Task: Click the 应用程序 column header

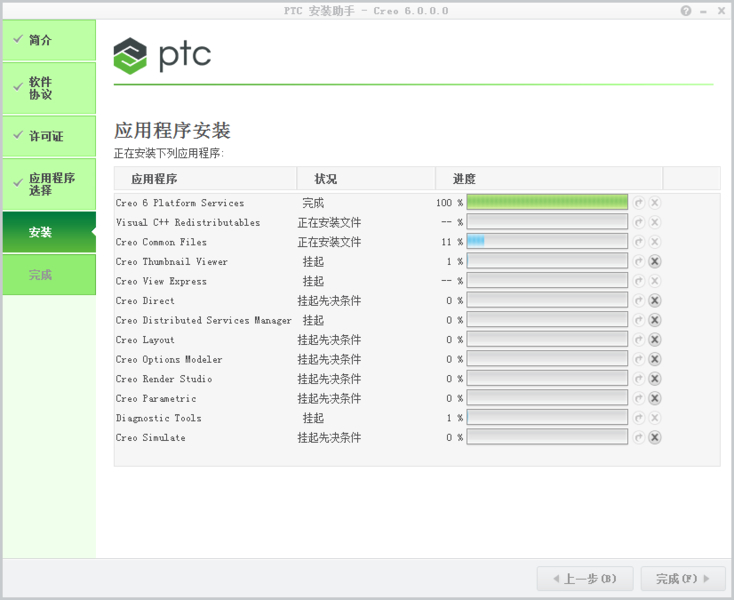Action: [205, 179]
